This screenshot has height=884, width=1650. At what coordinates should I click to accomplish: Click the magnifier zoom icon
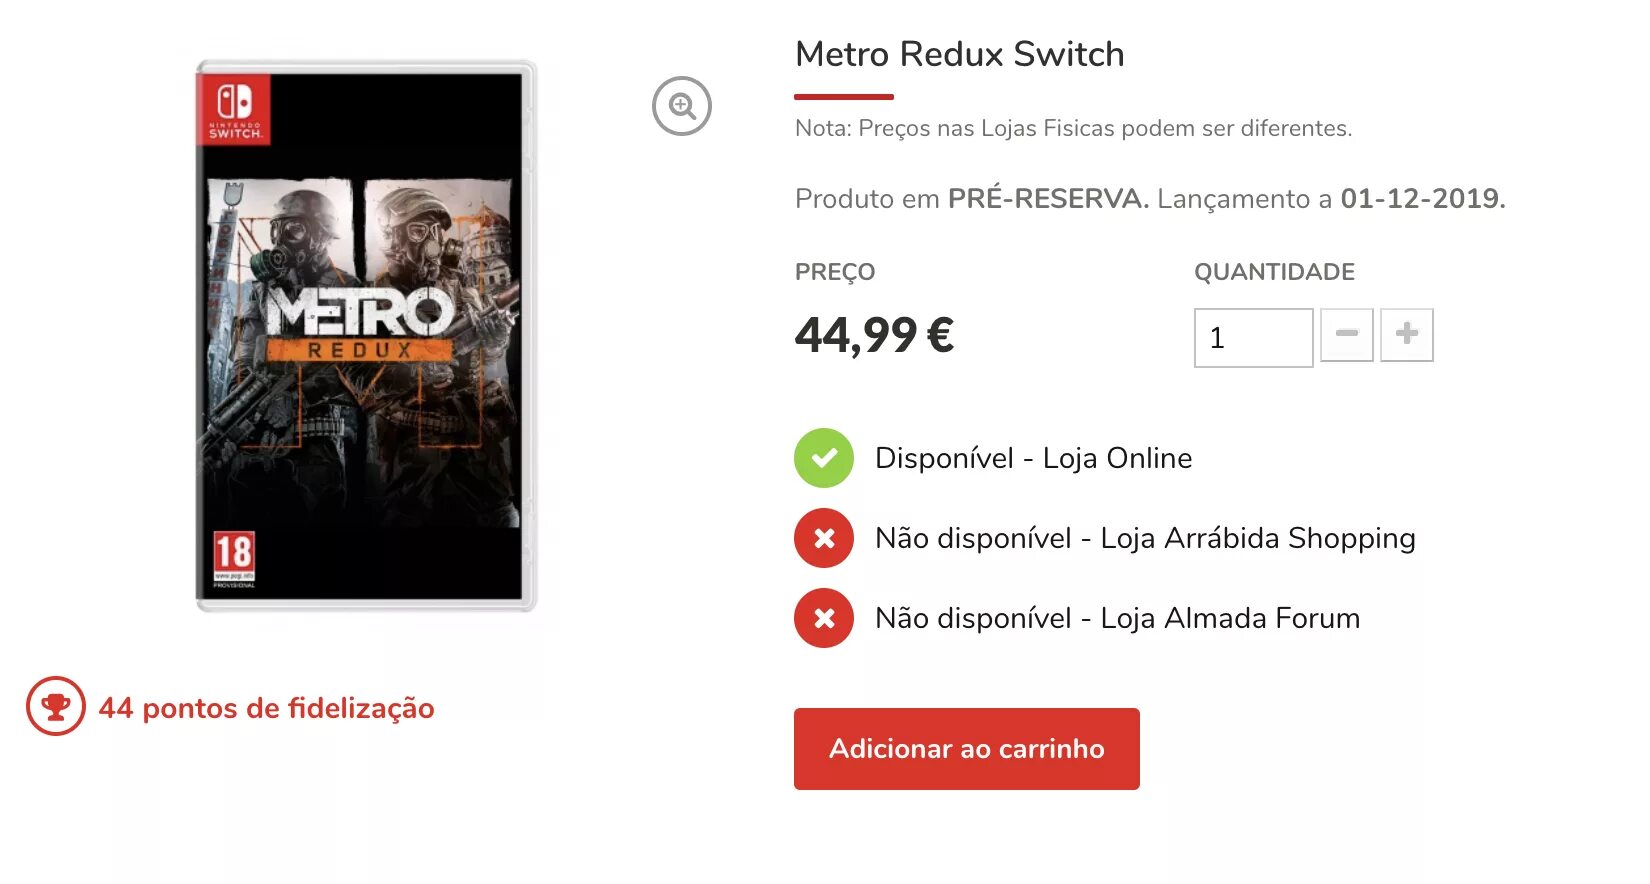(x=682, y=106)
